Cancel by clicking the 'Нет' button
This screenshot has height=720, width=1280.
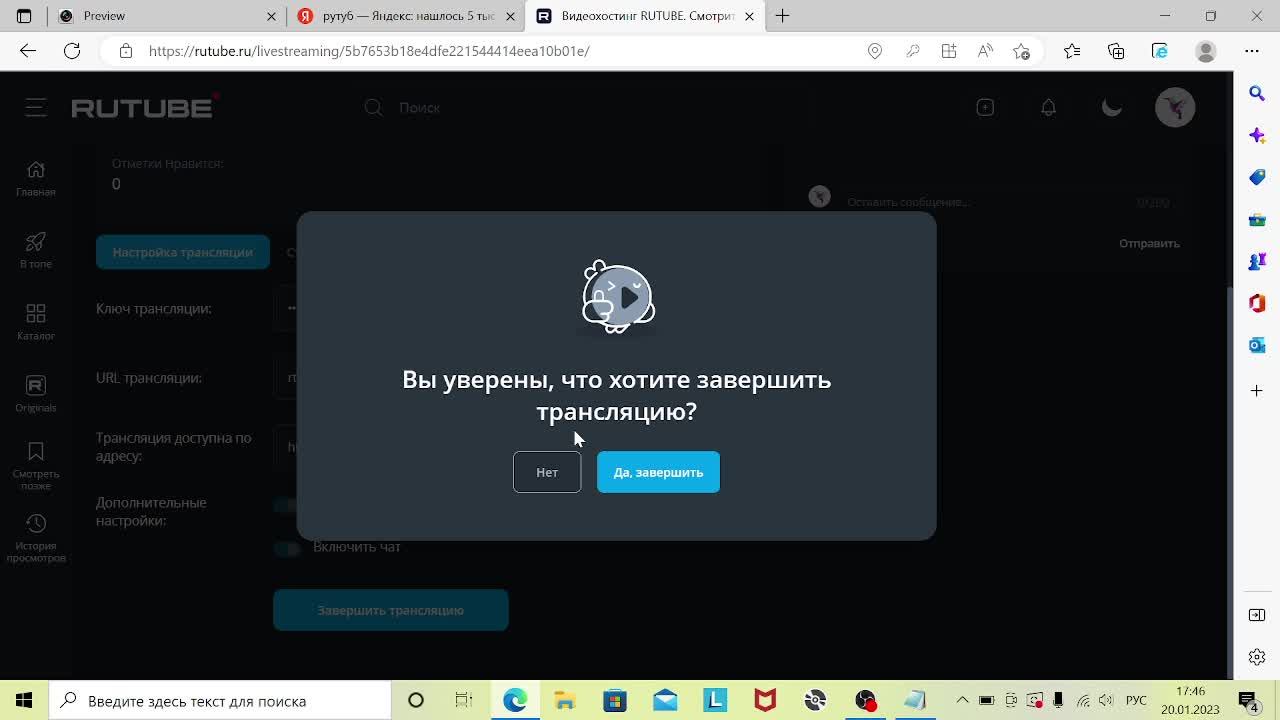click(x=547, y=472)
